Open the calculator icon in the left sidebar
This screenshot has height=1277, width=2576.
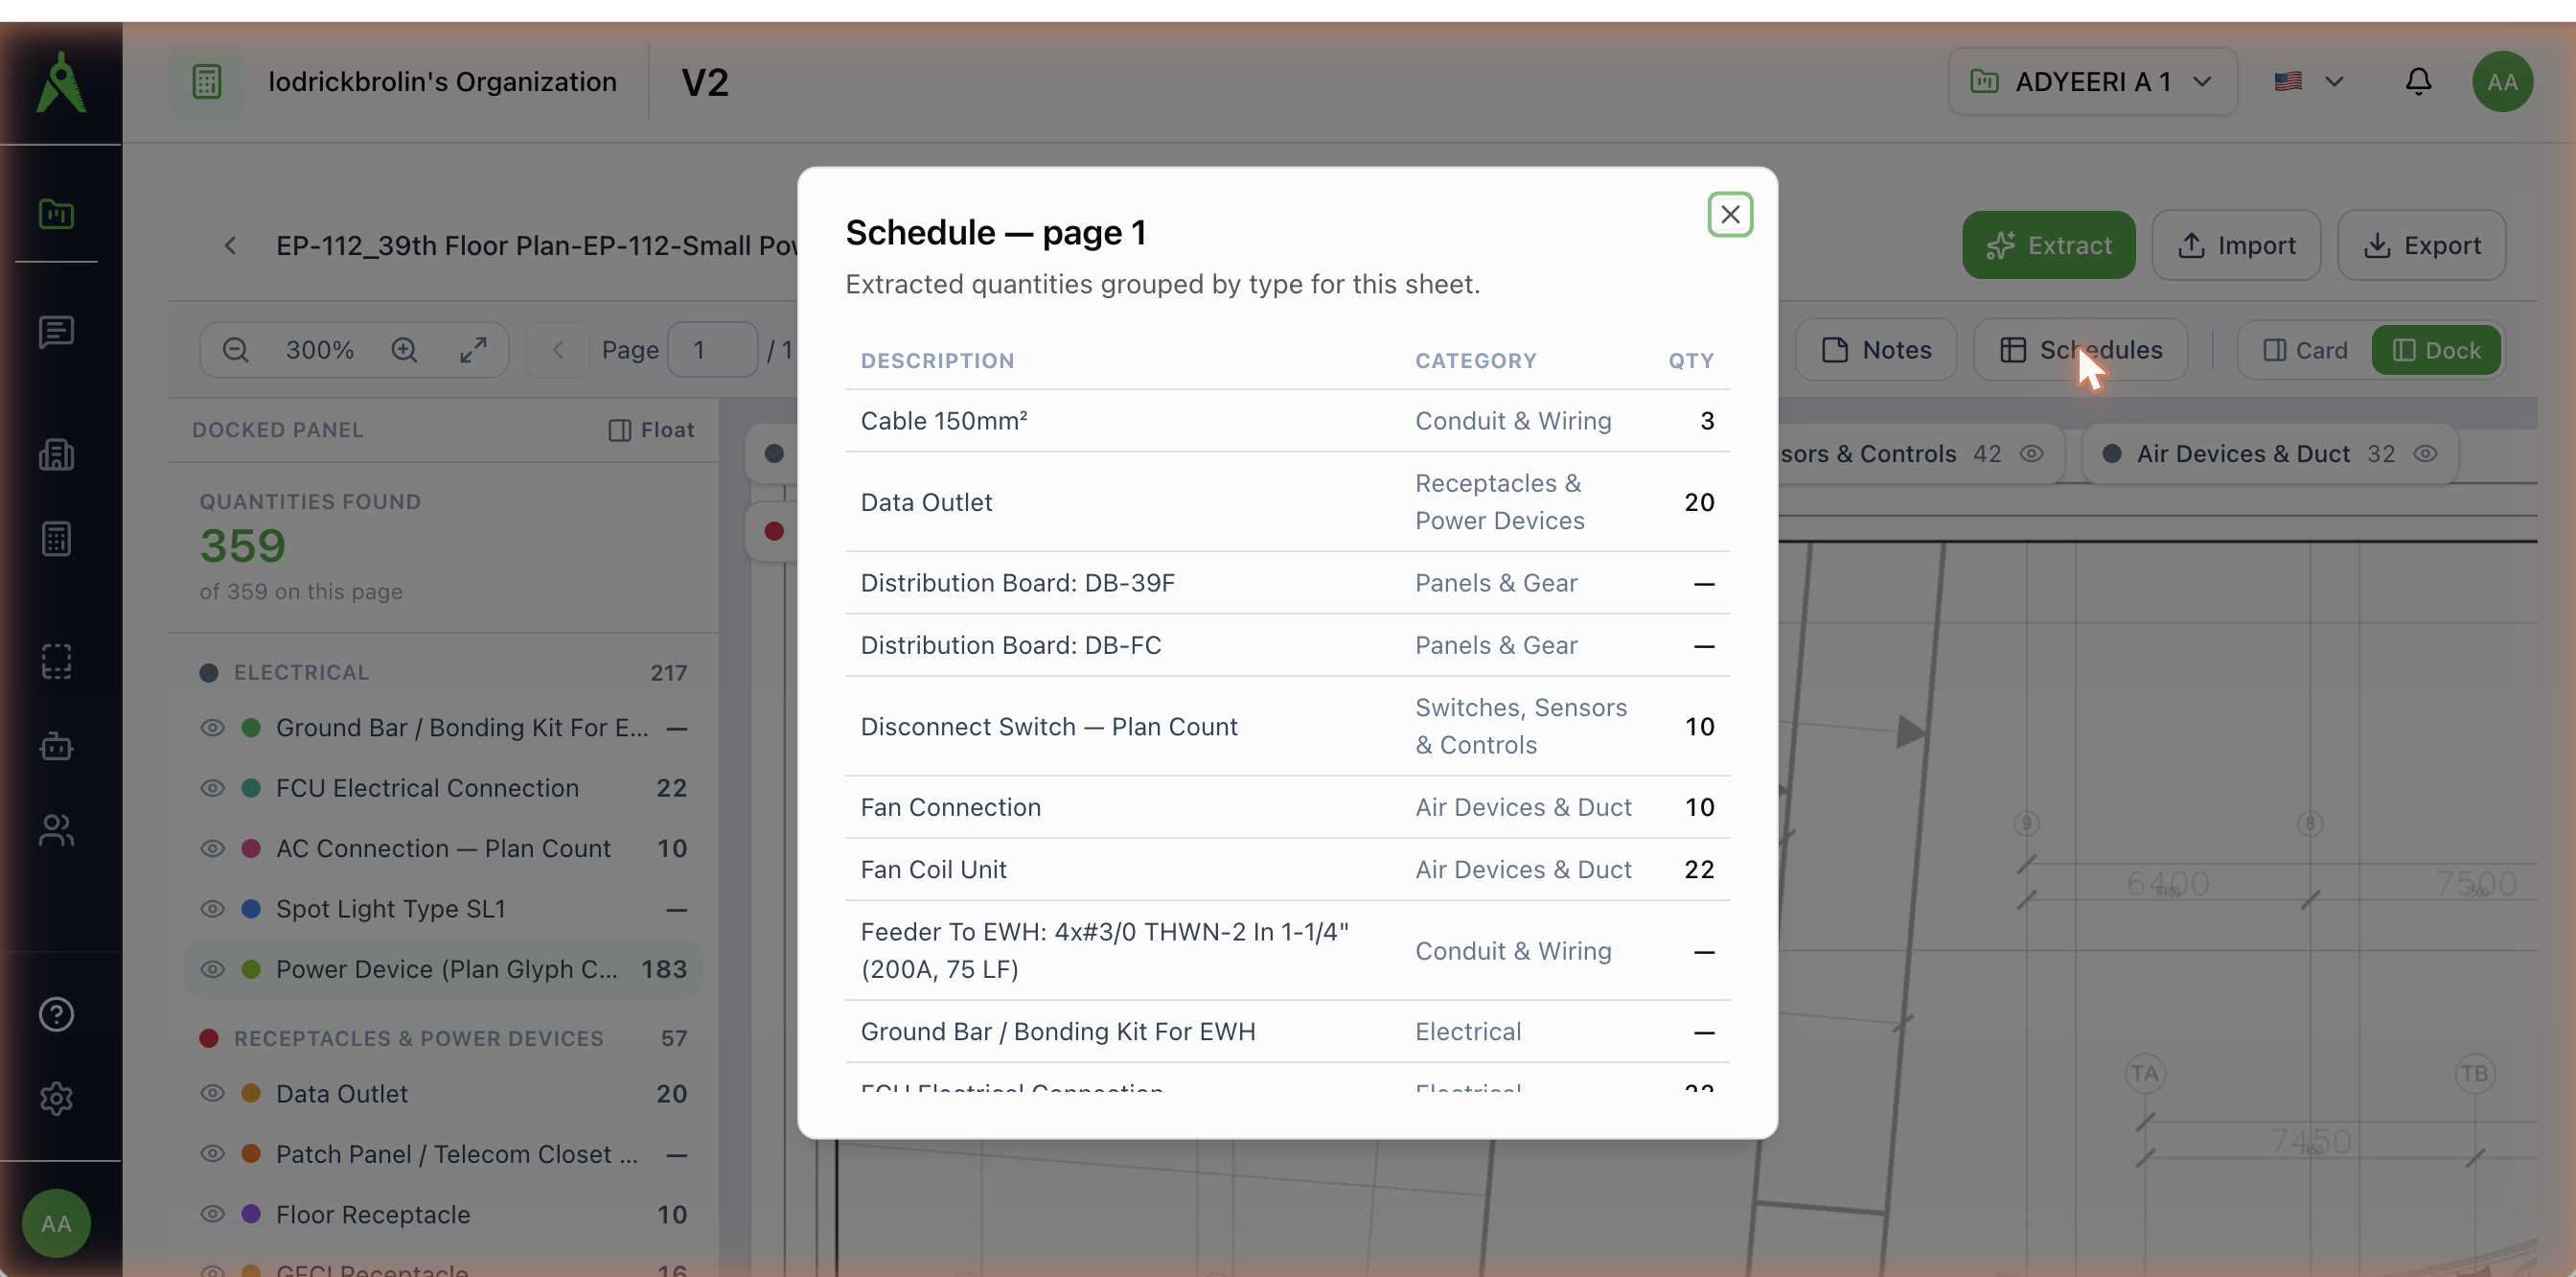pyautogui.click(x=56, y=538)
